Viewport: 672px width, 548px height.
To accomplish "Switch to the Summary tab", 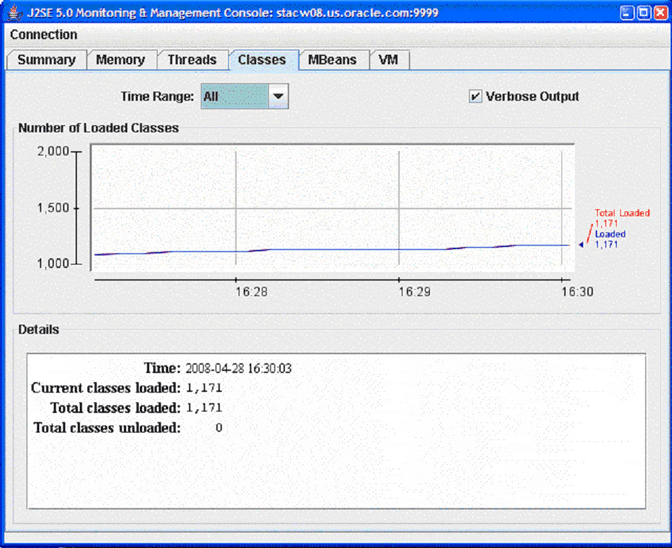I will pyautogui.click(x=46, y=60).
